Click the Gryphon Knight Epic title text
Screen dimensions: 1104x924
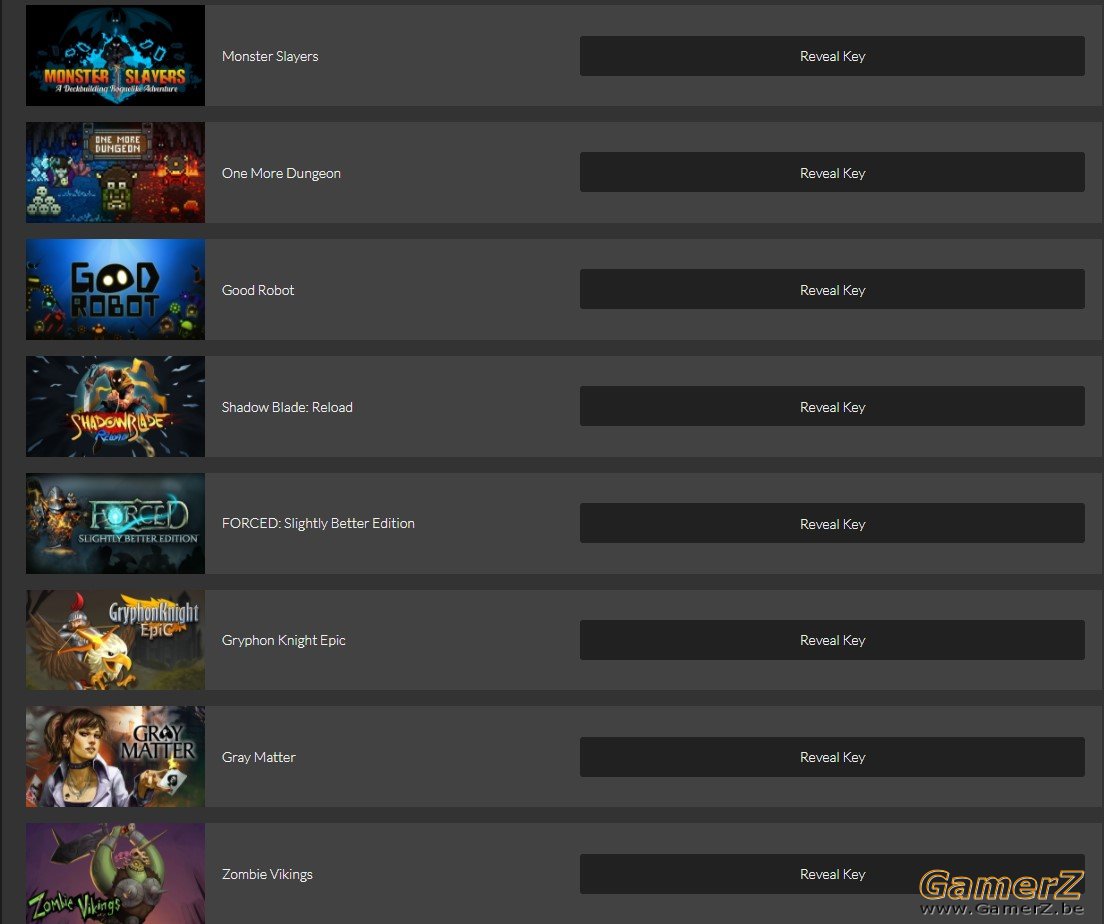[x=283, y=640]
